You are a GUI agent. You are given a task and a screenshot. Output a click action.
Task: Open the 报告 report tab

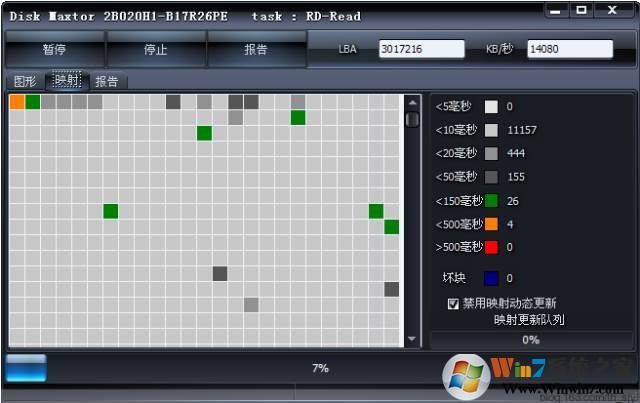click(107, 81)
